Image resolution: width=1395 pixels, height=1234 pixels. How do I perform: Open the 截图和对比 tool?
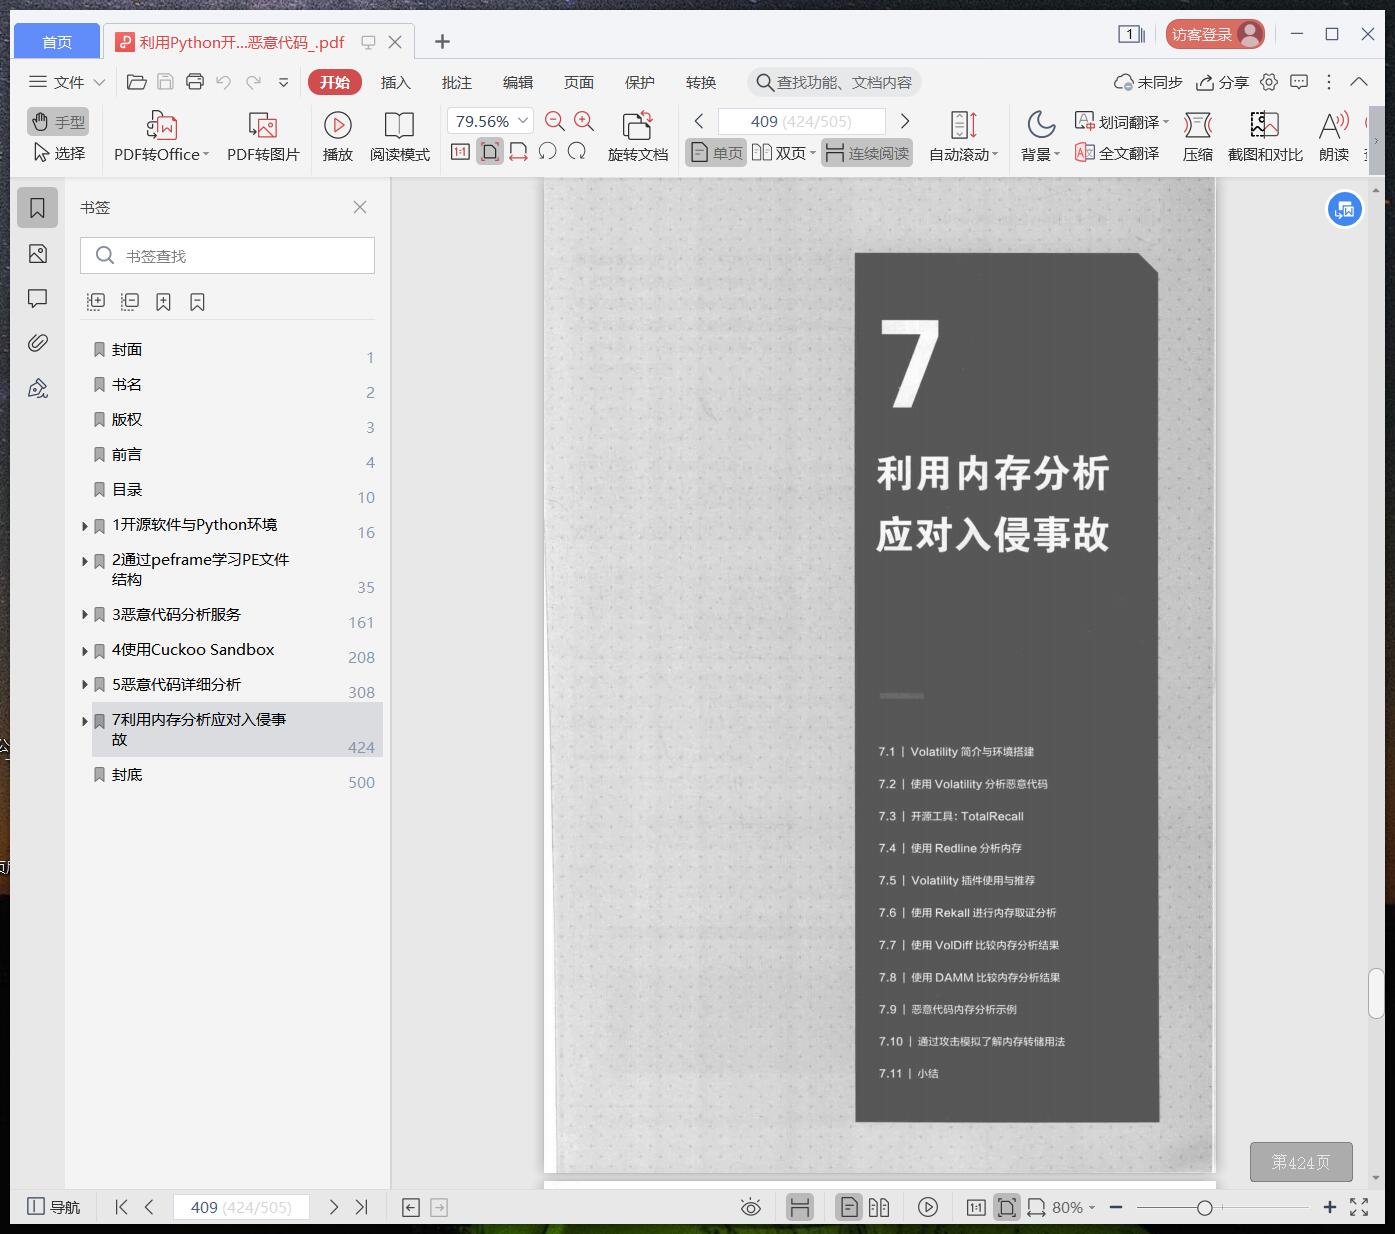coord(1265,136)
